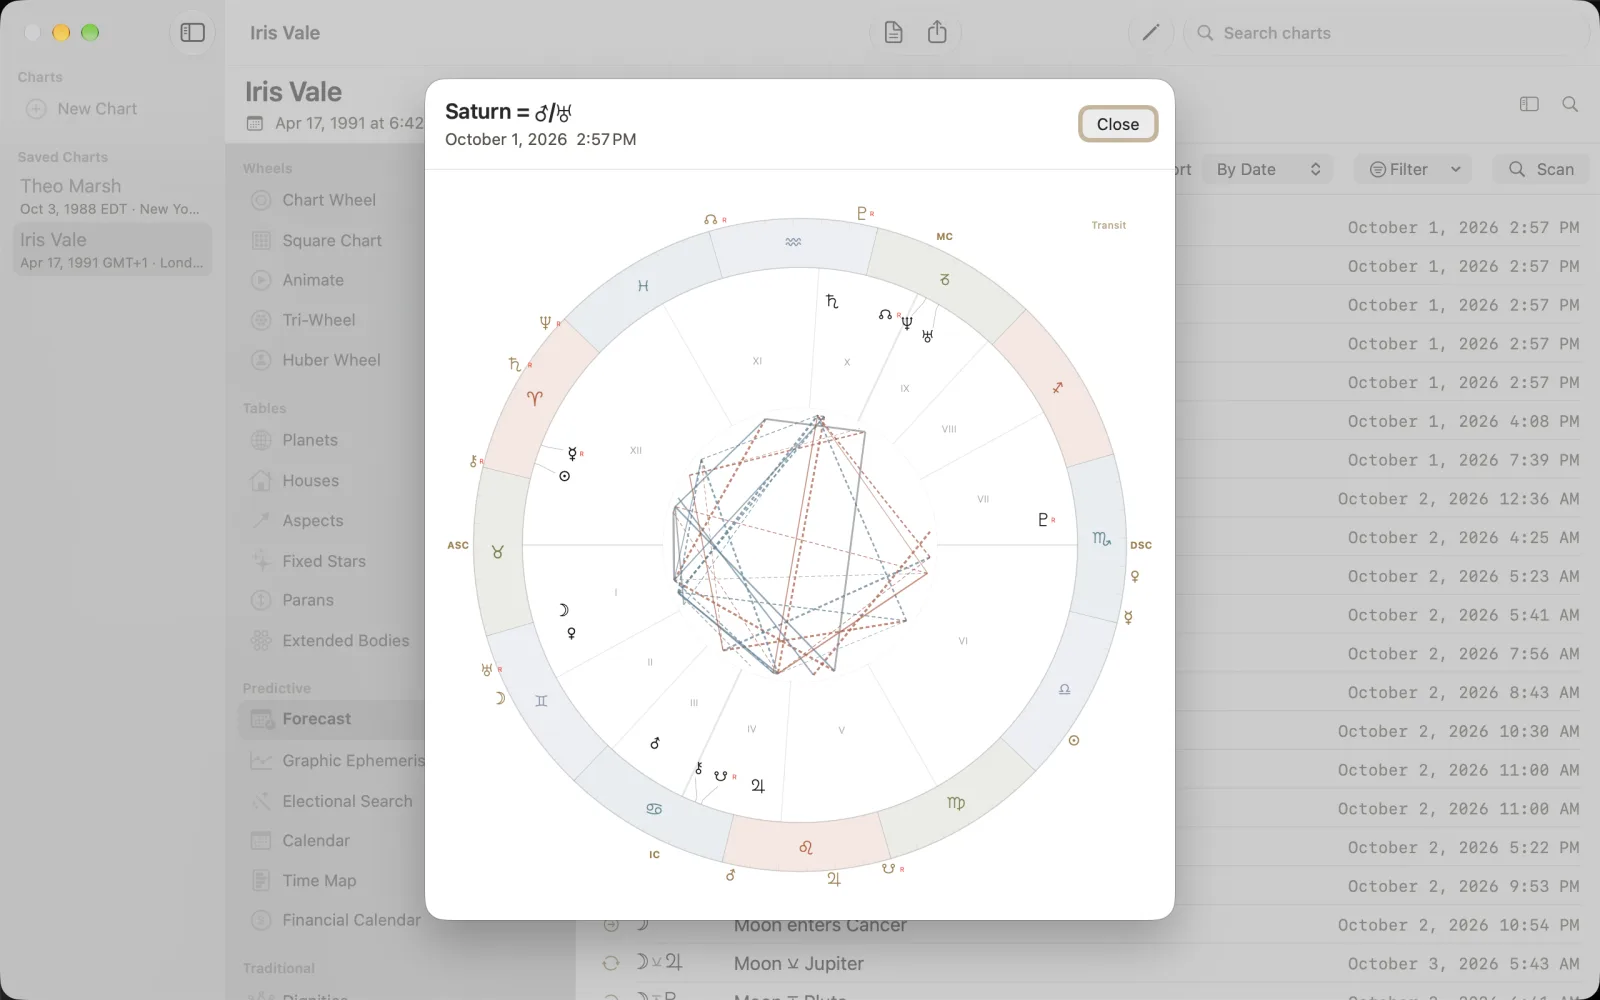
Task: Select the October 1, 2026 7:39 PM entry
Action: 1463,460
